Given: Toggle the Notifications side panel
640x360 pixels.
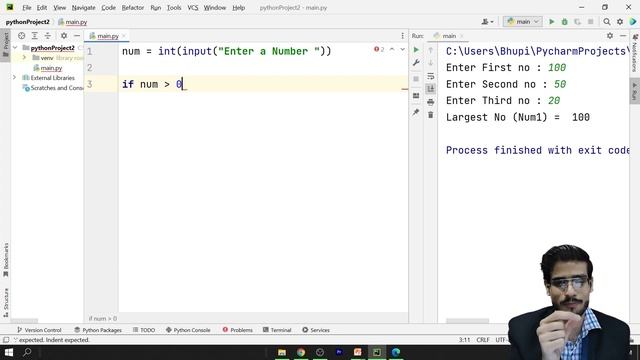Looking at the screenshot, I should click(x=635, y=53).
